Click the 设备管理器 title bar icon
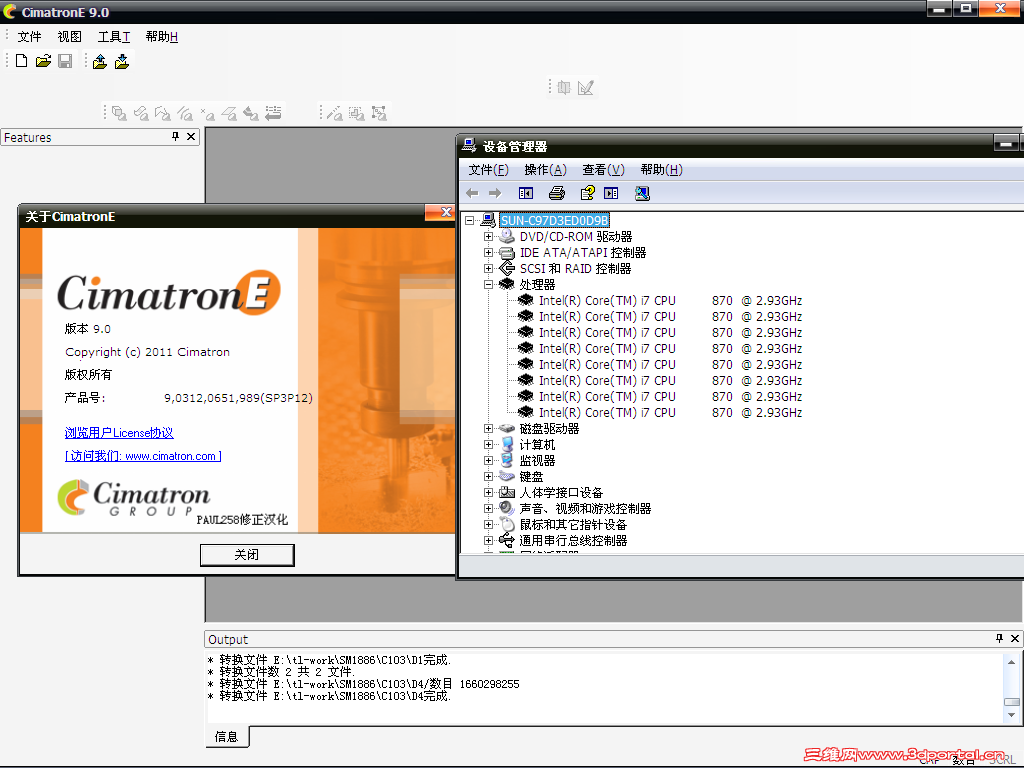Viewport: 1024px width, 768px height. [469, 145]
